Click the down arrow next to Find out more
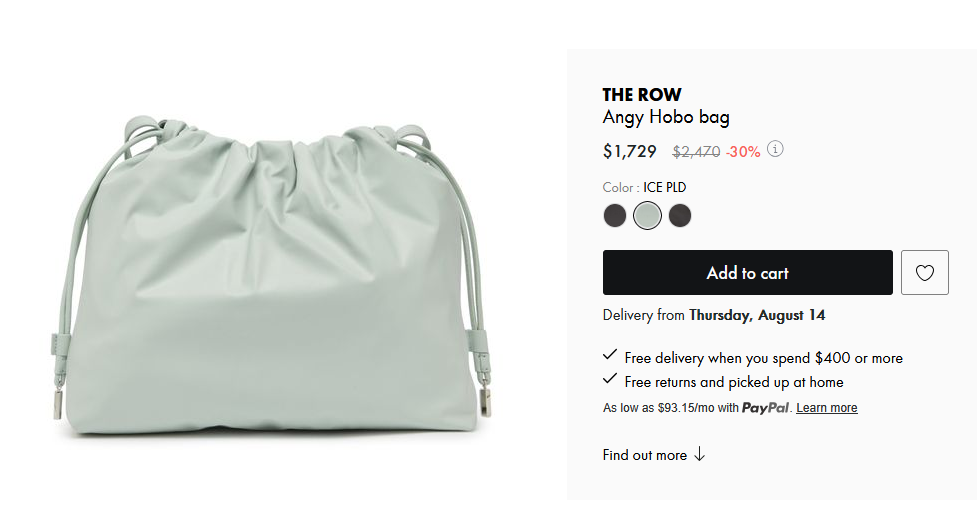 tap(700, 454)
